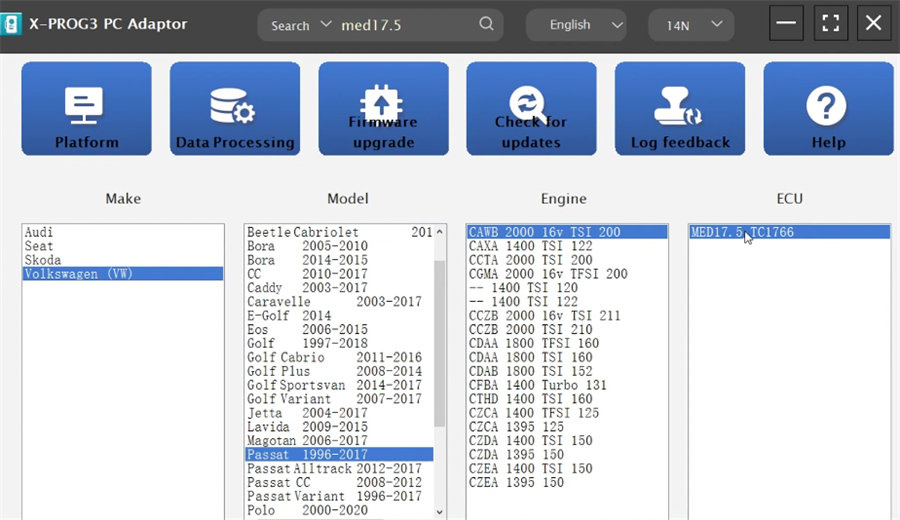Select Golf Variant 2007-2017 model
The height and width of the screenshot is (520, 900).
coord(339,399)
